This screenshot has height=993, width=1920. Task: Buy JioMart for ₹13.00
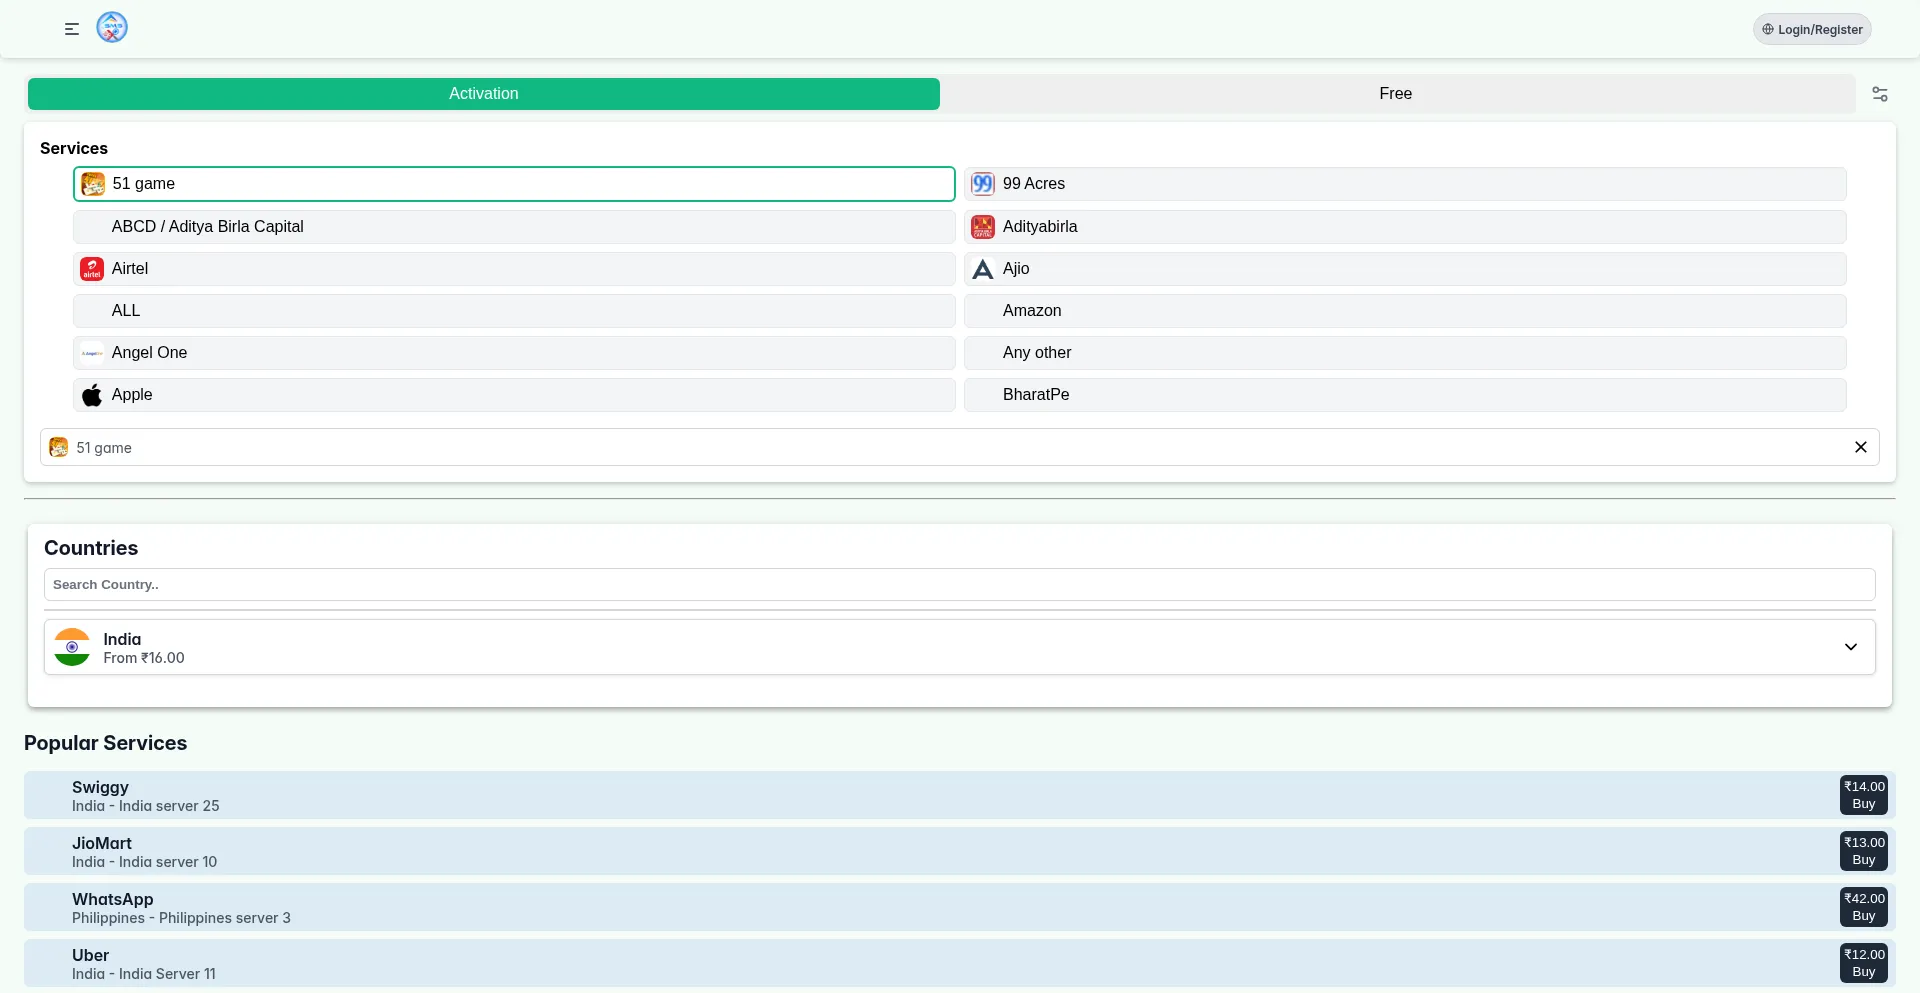point(1864,851)
